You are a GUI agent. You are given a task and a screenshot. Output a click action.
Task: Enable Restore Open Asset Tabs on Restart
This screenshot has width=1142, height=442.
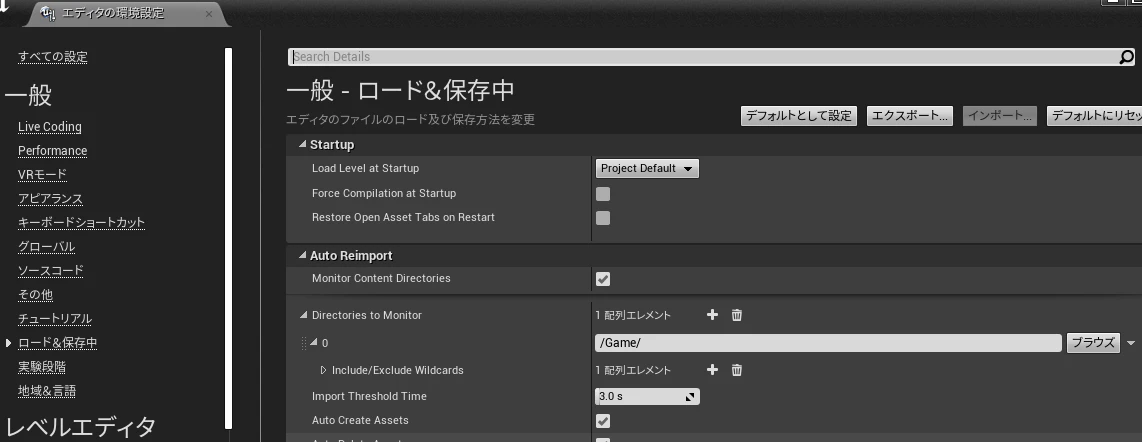coord(603,218)
